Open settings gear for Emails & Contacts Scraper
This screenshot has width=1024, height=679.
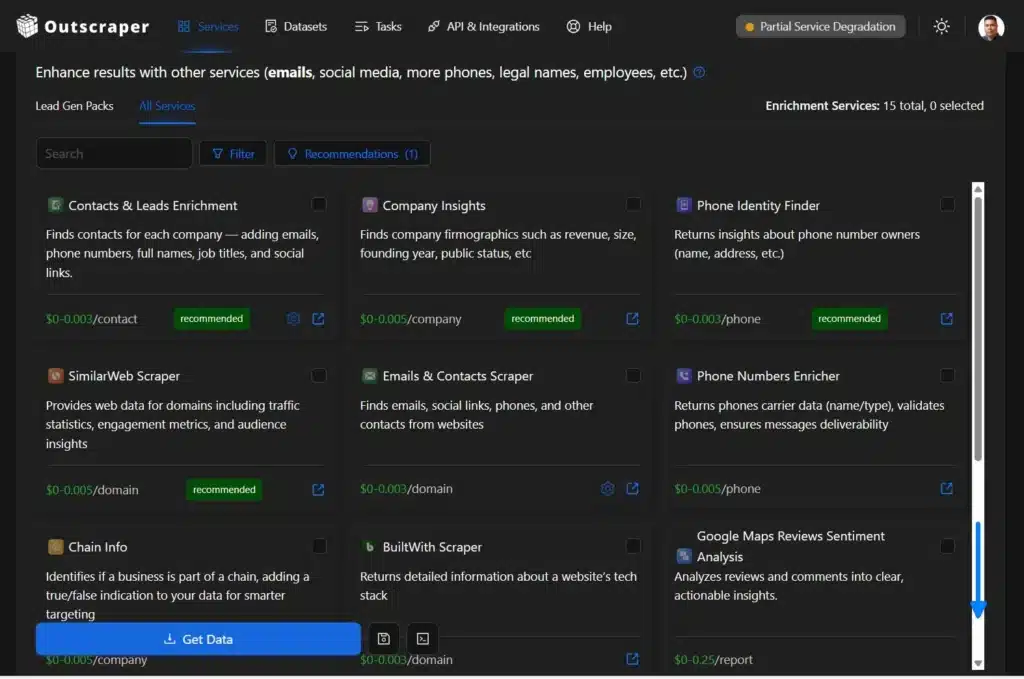[x=607, y=488]
